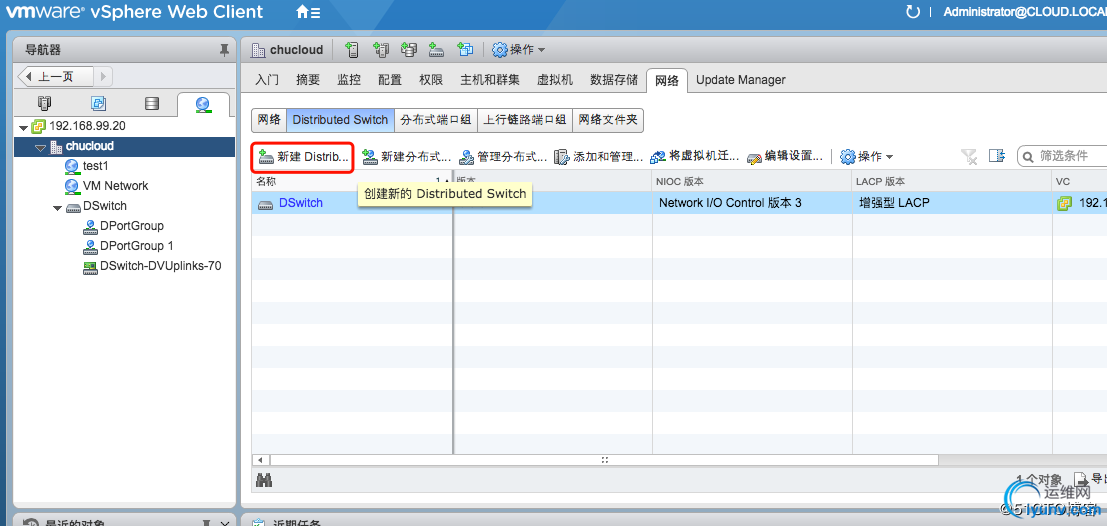Sort by the LACP version column header

(952, 181)
